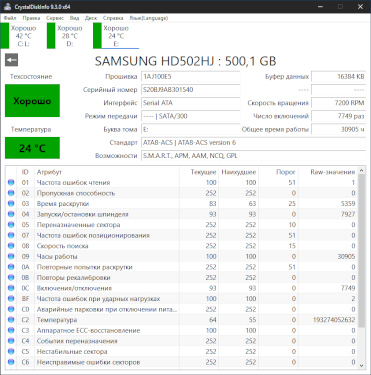Click the disk title SAMSUNG HD502HJ : 500,1 GB

coord(185,61)
